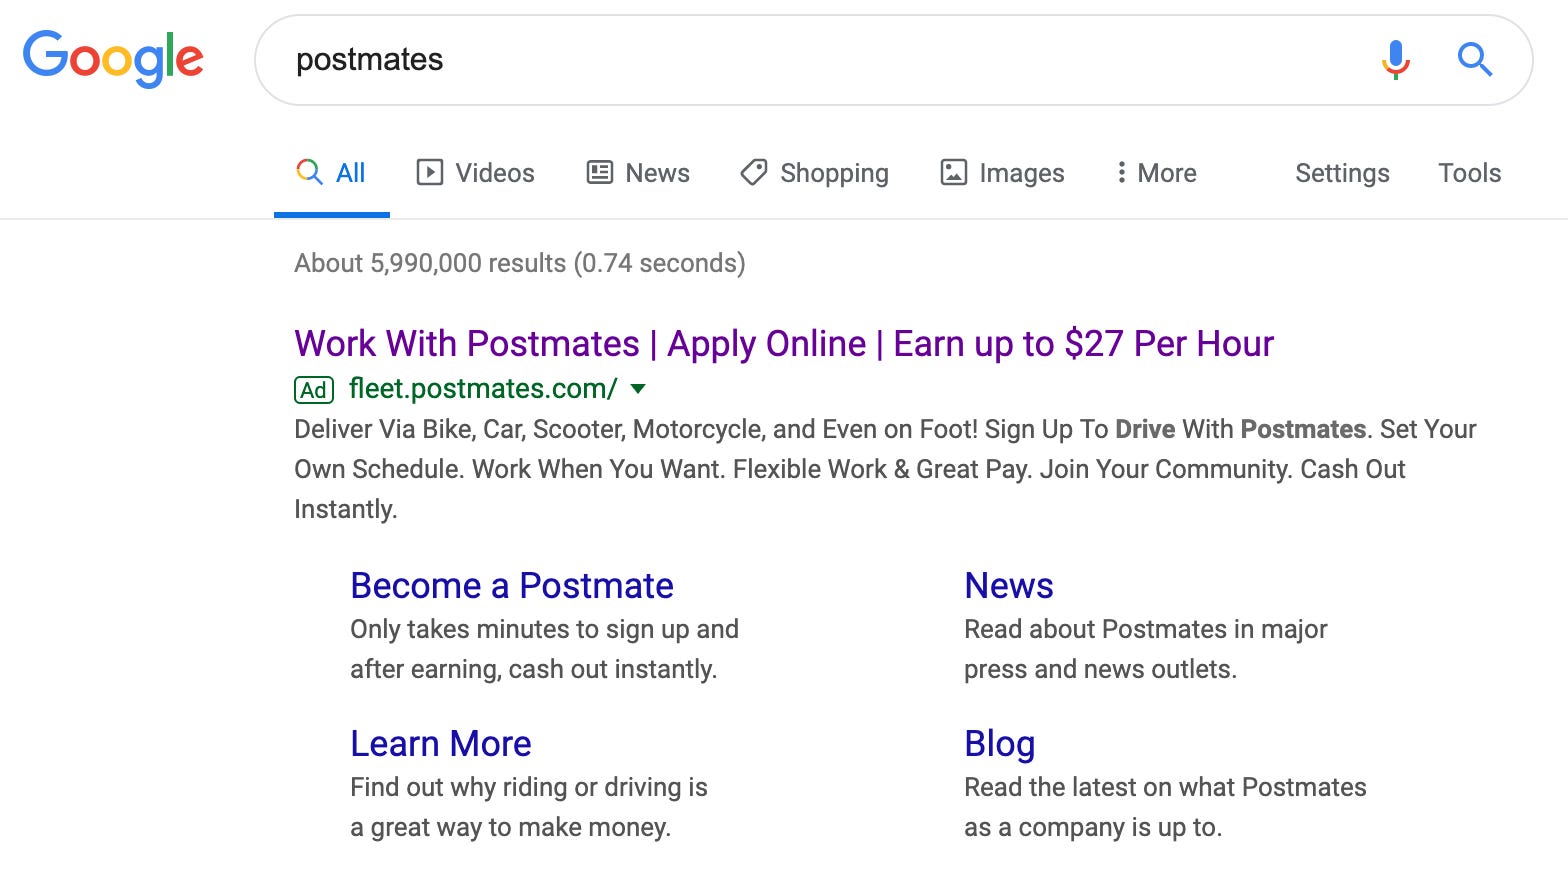Click the three-dot More icon
Image resolution: width=1568 pixels, height=876 pixels.
tap(1121, 172)
